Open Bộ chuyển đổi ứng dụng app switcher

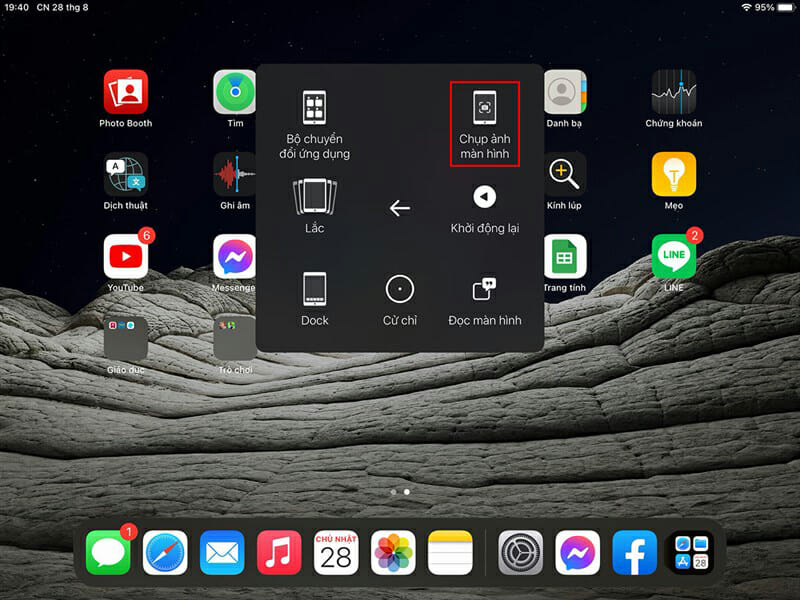click(x=315, y=123)
